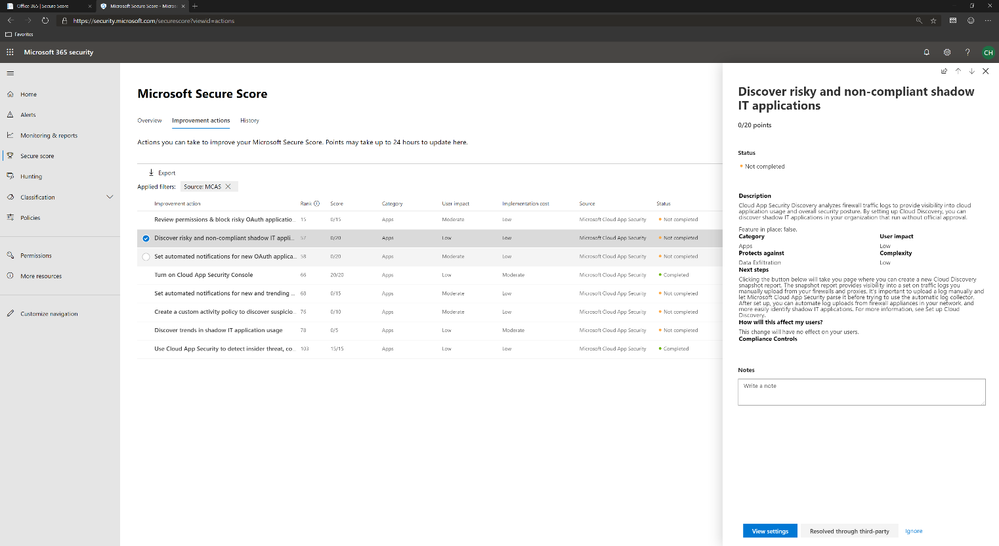
Task: Remove the Source: MCAS filter
Action: [x=228, y=187]
